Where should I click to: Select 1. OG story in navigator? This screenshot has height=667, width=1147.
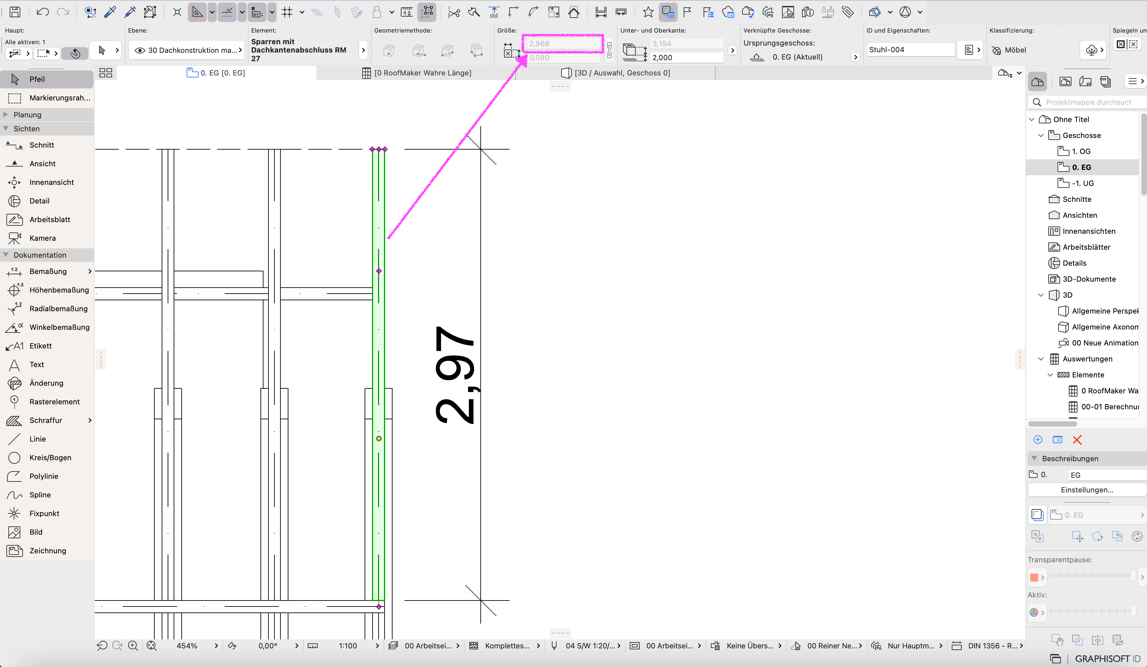1074,151
